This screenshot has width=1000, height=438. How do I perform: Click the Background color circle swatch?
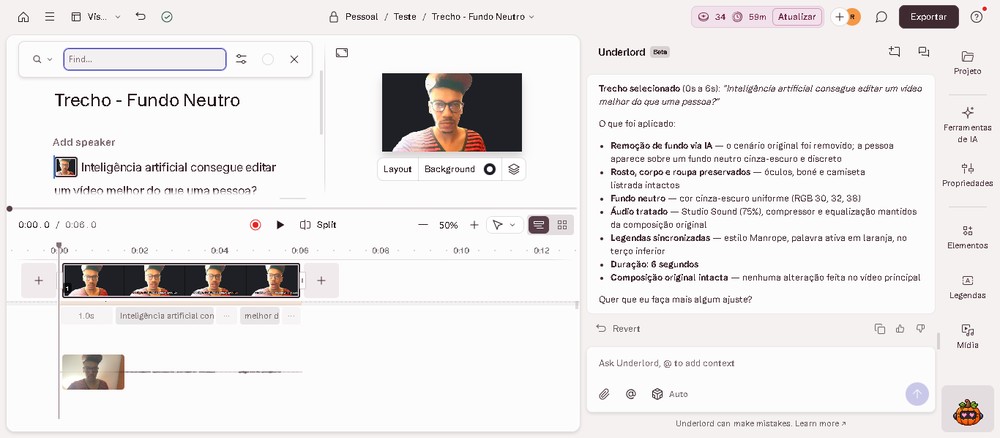click(490, 169)
